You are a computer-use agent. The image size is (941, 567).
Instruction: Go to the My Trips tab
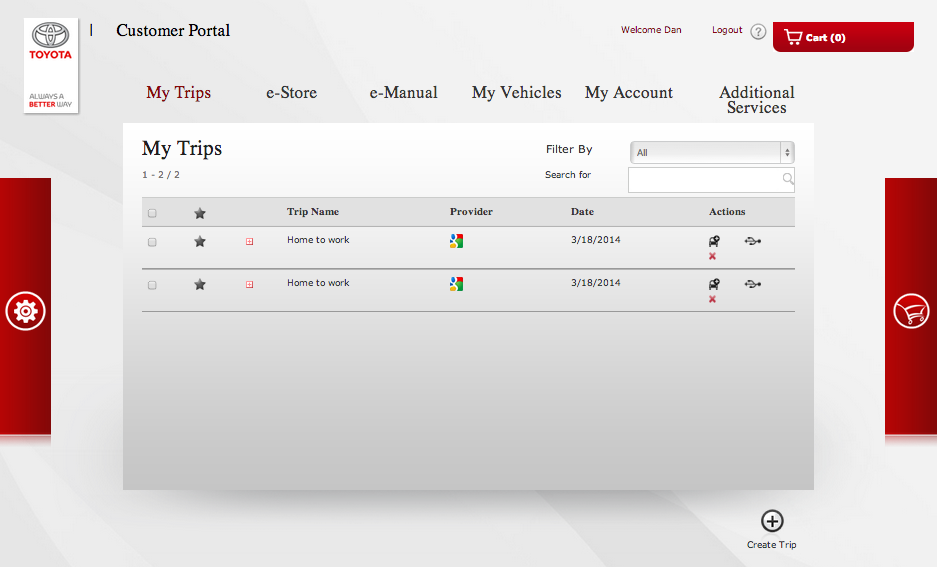(179, 92)
